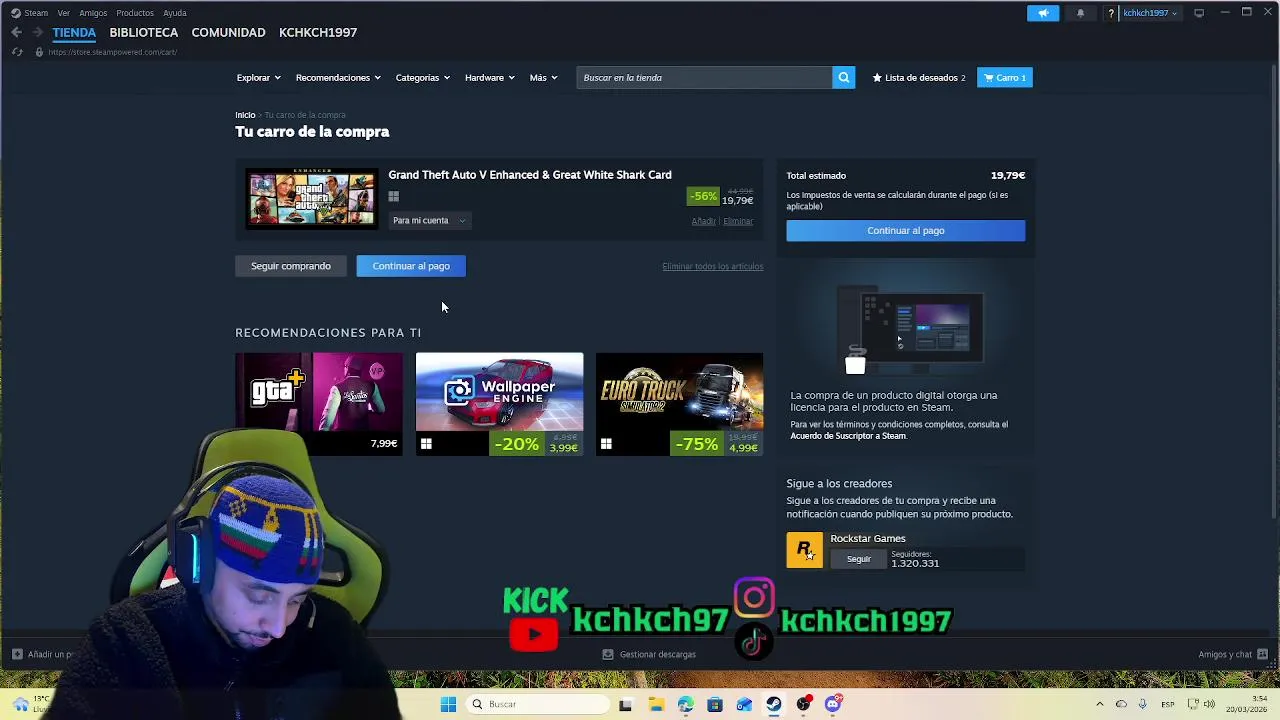This screenshot has height=720, width=1280.
Task: Click the question mark avatar icon
Action: tap(1110, 13)
